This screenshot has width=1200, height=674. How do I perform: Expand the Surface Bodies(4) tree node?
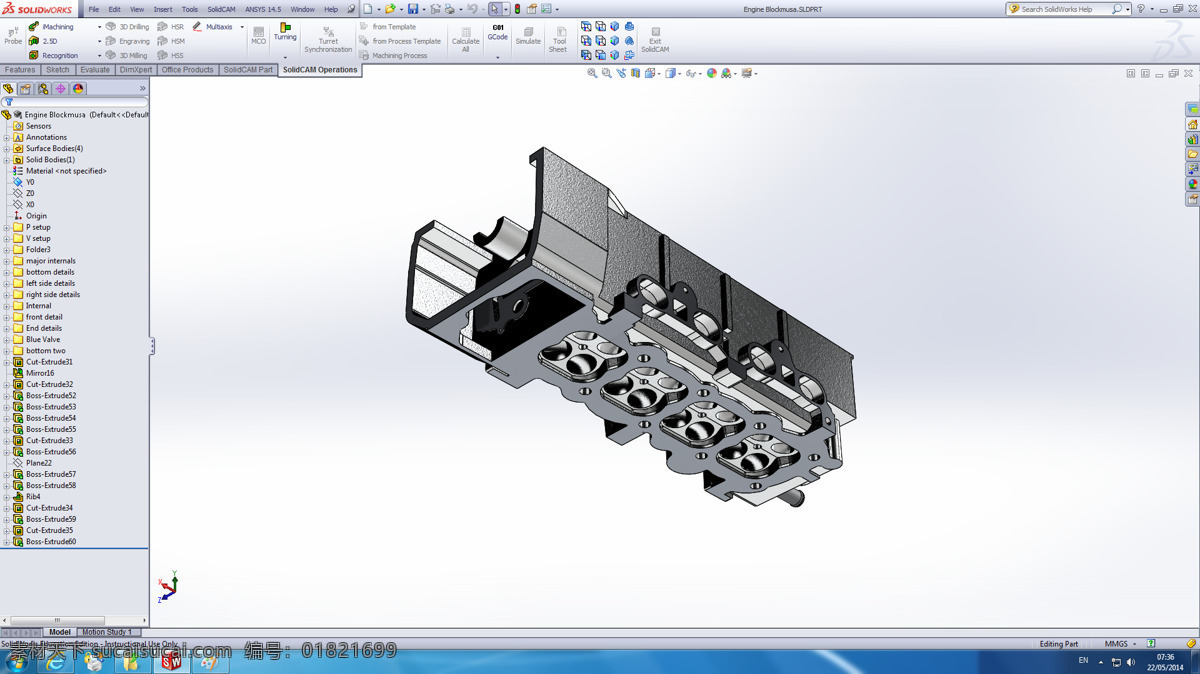(6, 149)
